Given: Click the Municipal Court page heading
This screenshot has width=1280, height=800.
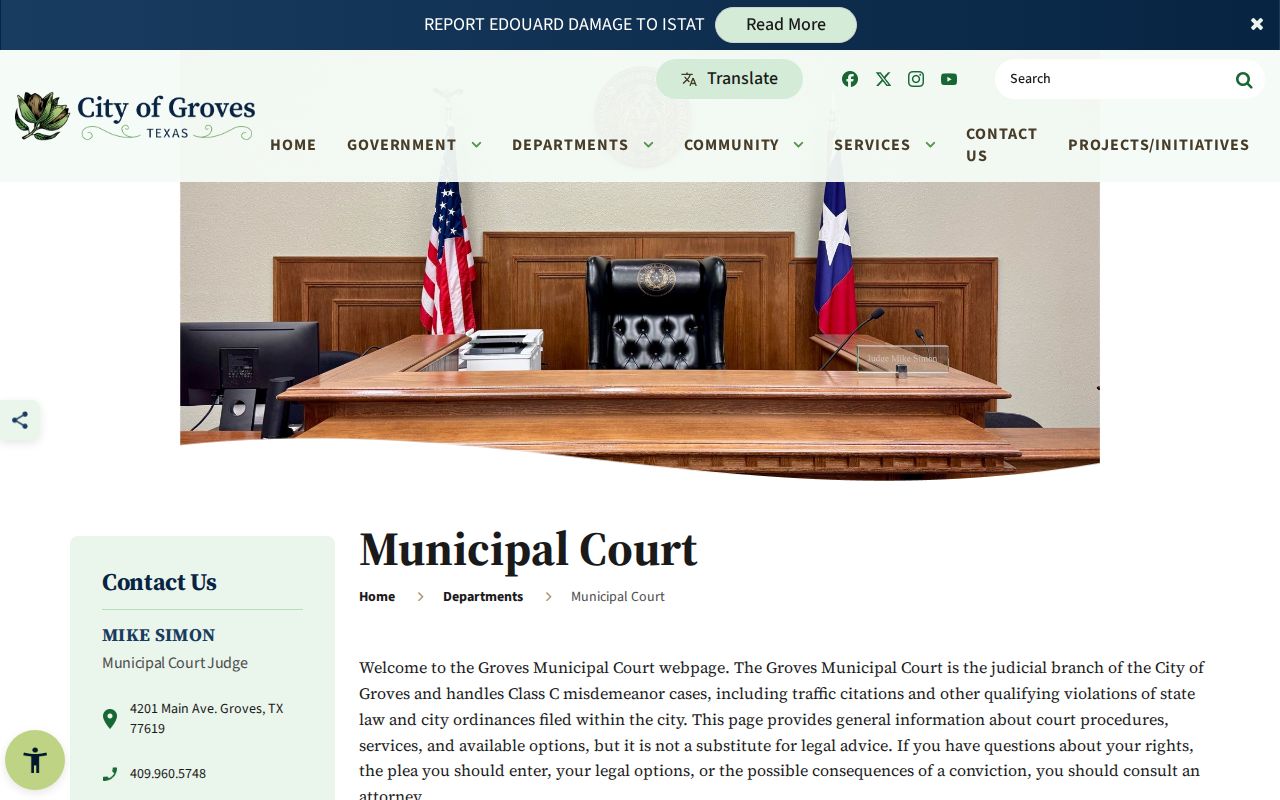Looking at the screenshot, I should [528, 550].
